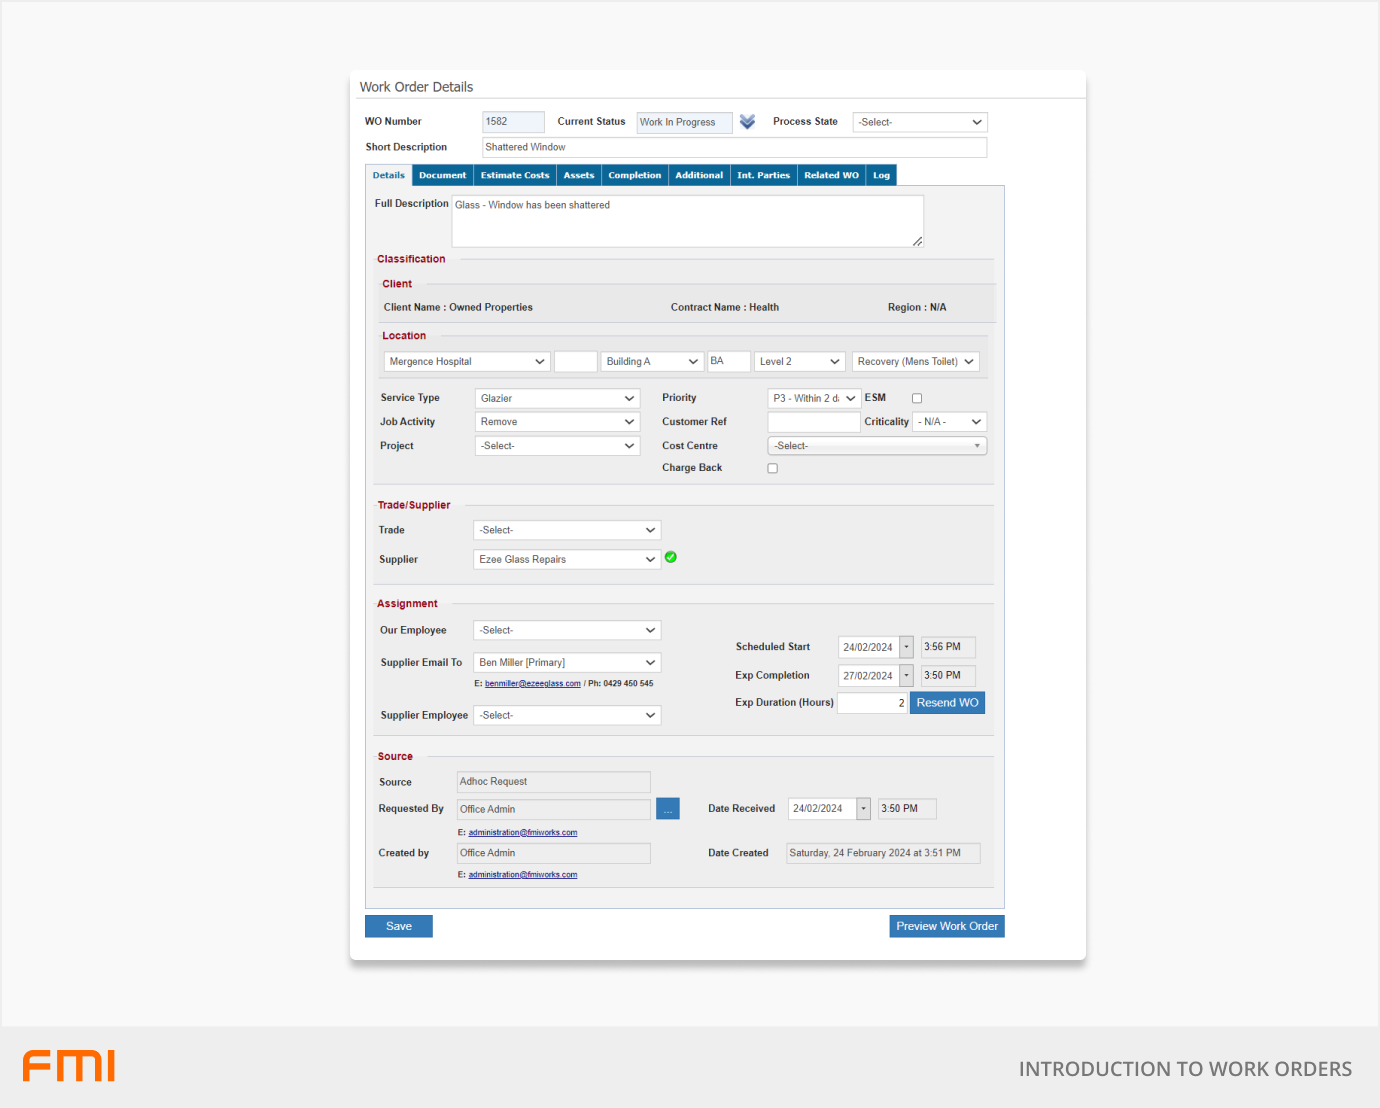Image resolution: width=1380 pixels, height=1108 pixels.
Task: Click the double chevron status change icon
Action: pos(747,122)
